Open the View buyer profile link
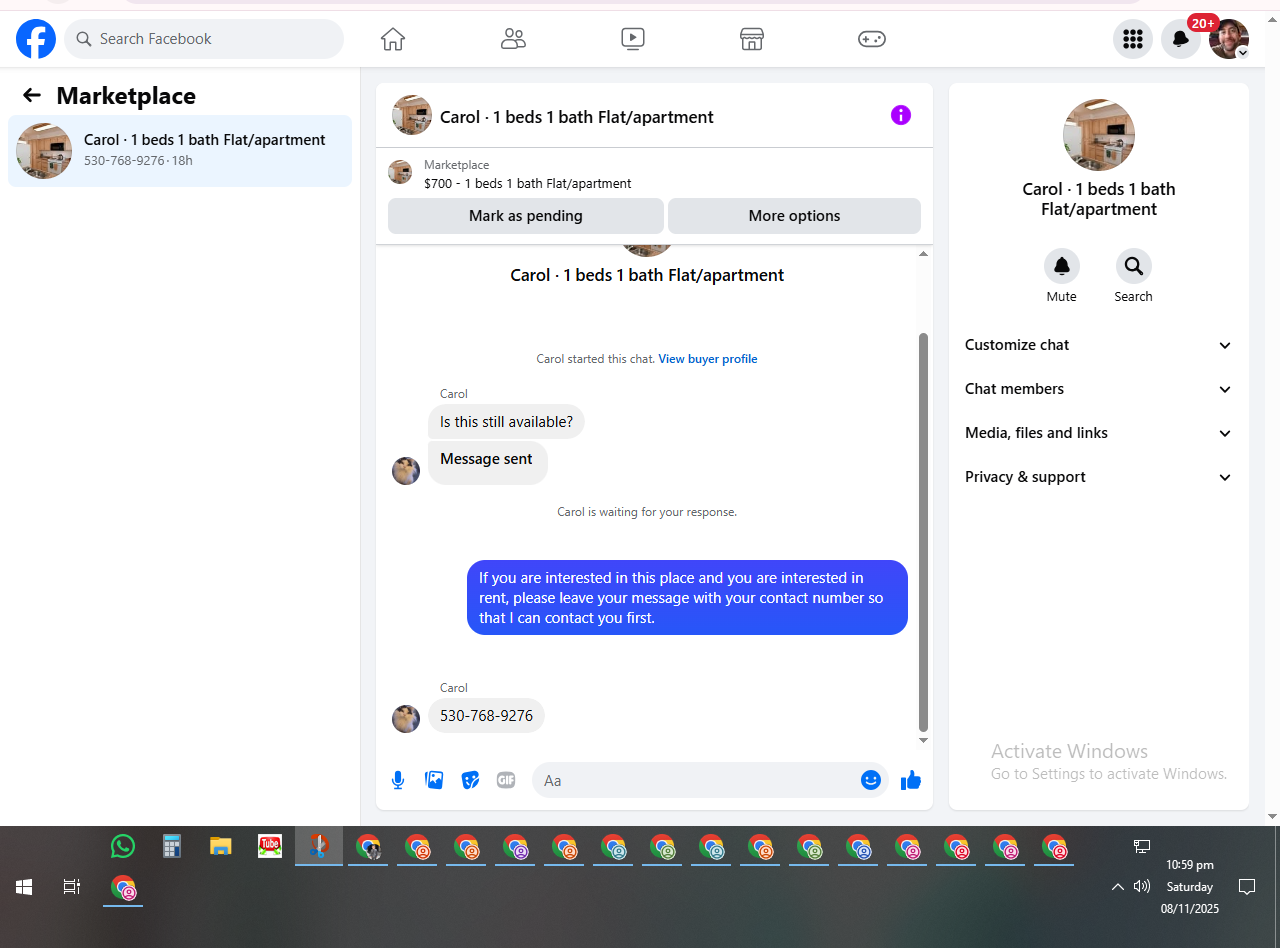Screen dimensions: 1280x948 point(708,359)
